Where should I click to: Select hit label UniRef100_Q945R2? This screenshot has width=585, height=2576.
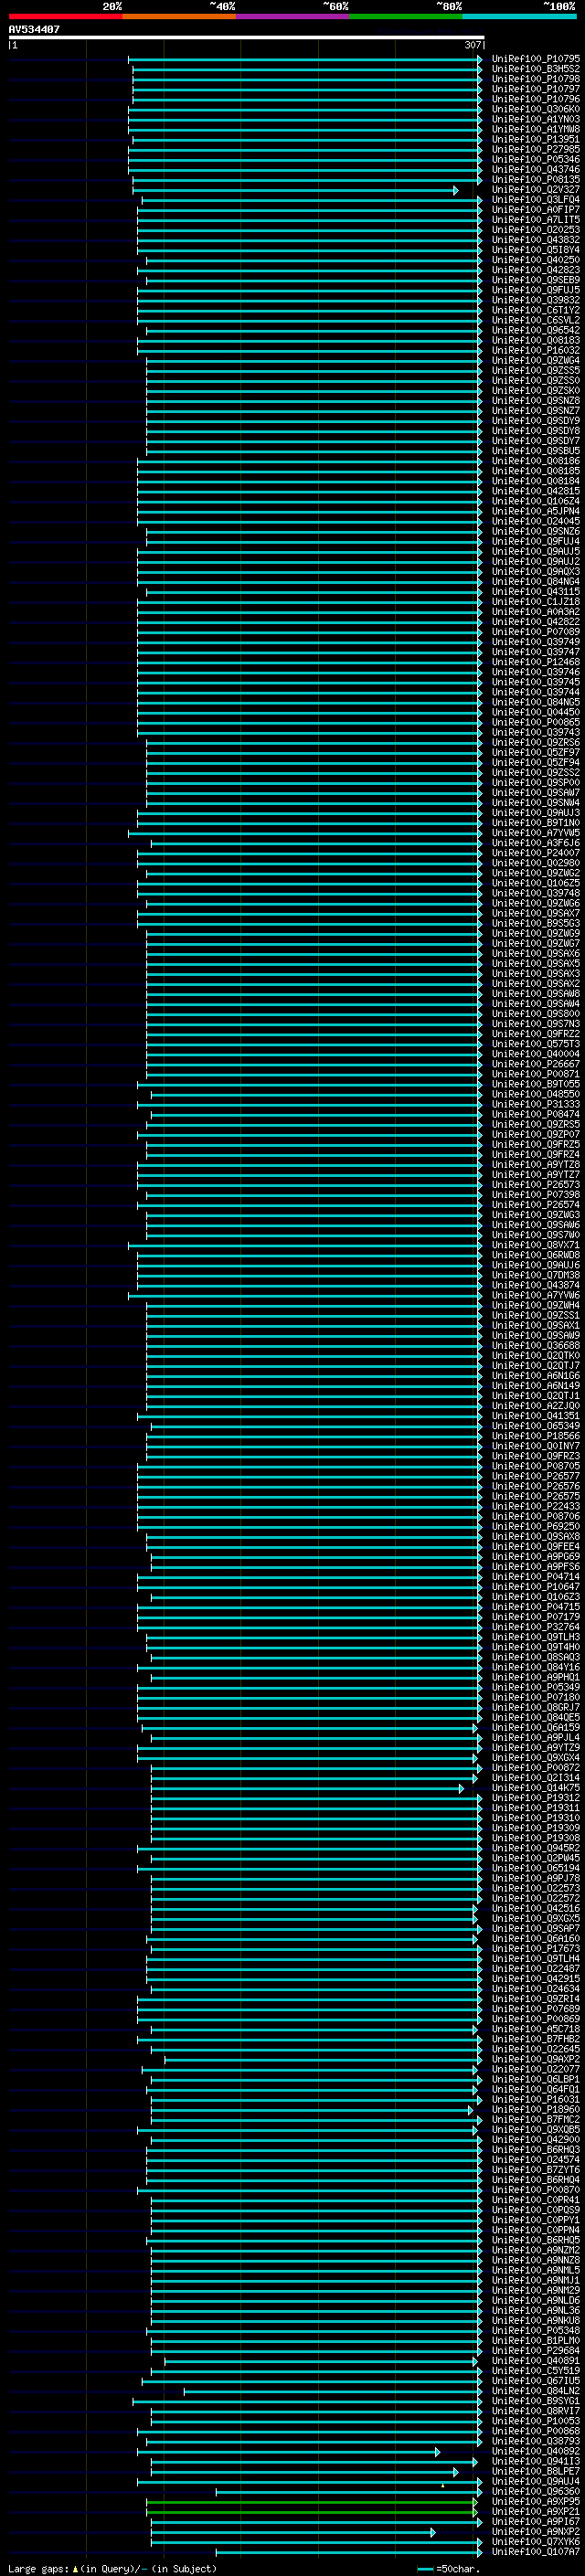535,1847
